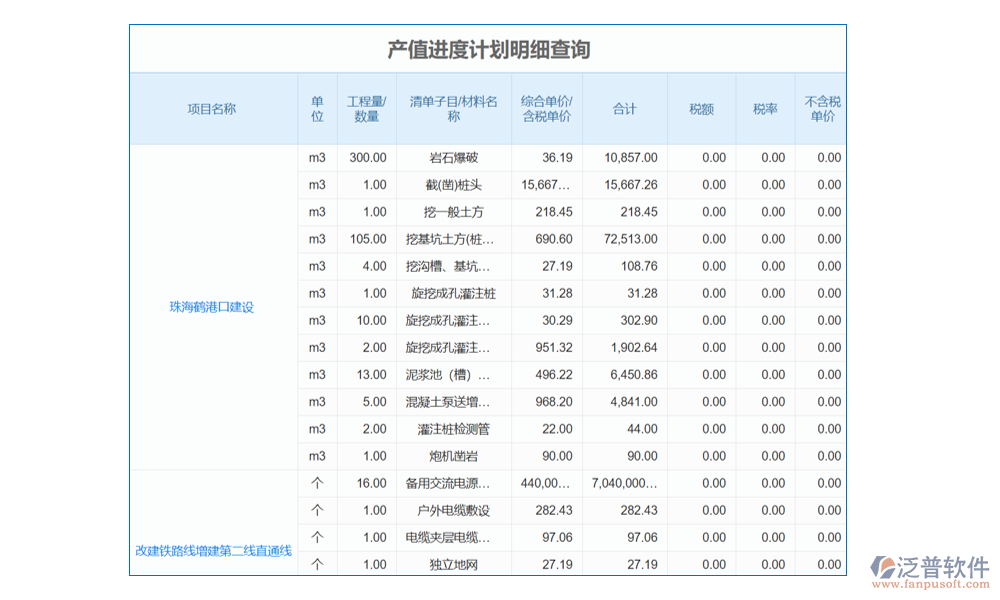Click the 产值进度计划明细查询 title

coord(488,50)
